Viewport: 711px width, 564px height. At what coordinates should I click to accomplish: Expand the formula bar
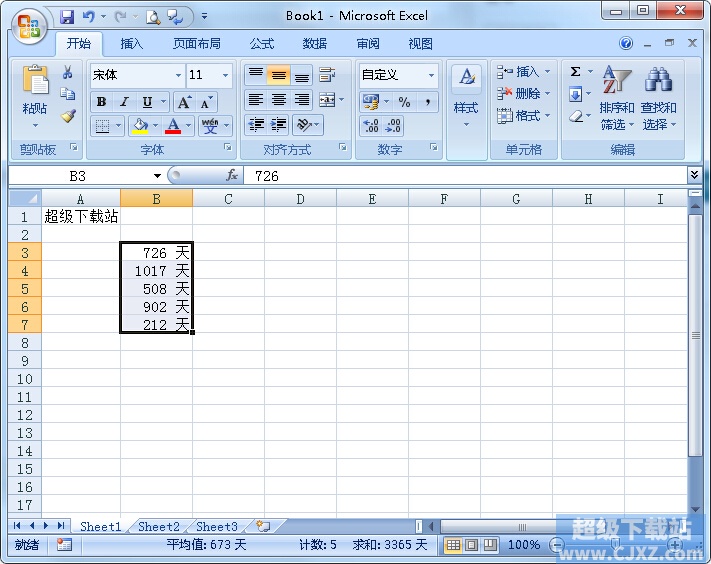(x=694, y=175)
